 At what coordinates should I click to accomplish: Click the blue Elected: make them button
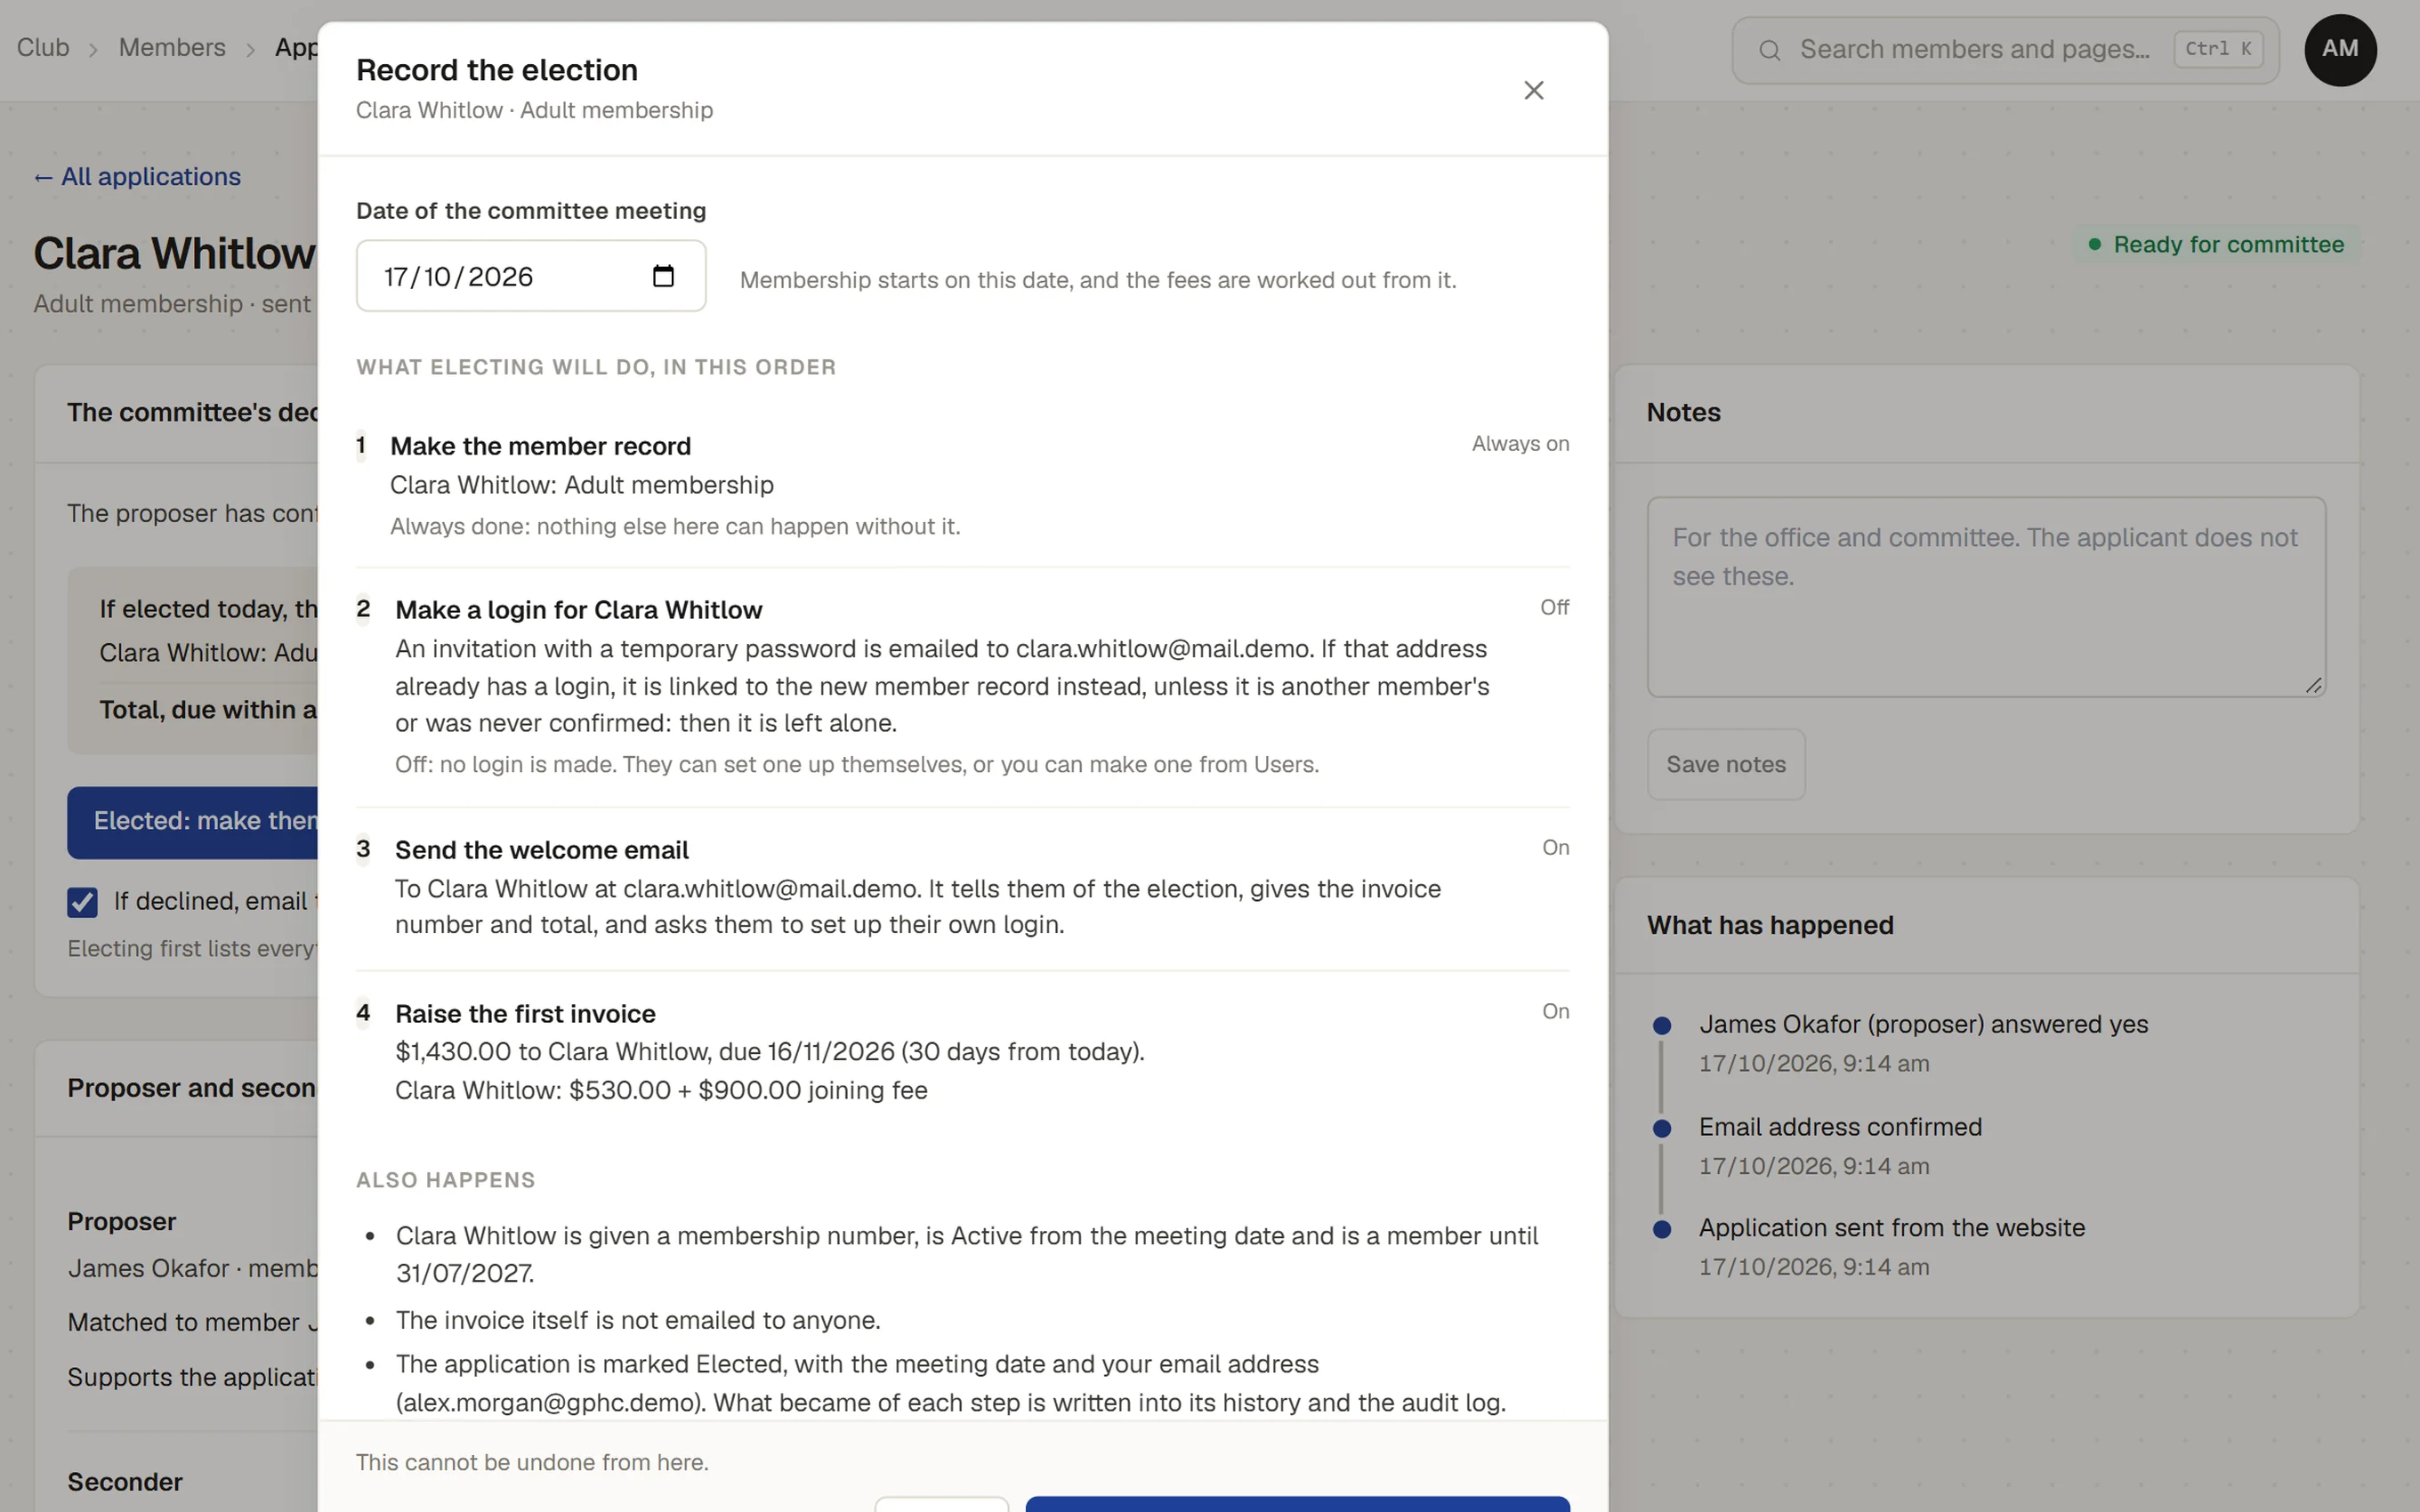tap(193, 822)
